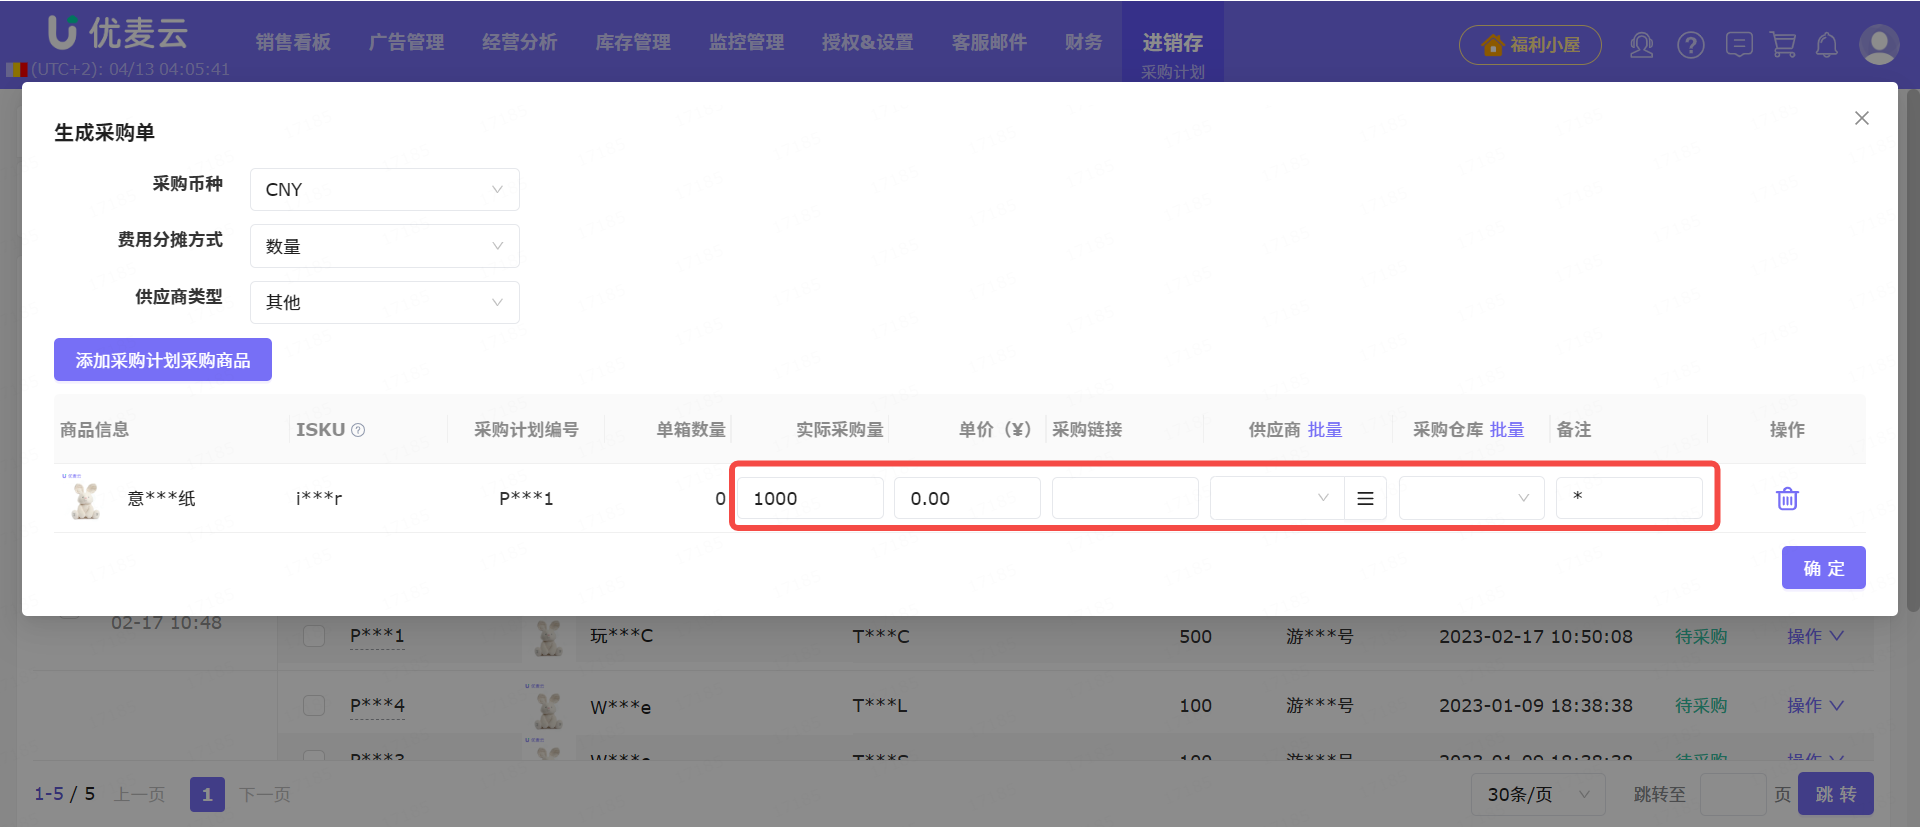
Task: Expand the 采购币种 CNY dropdown
Action: pos(385,189)
